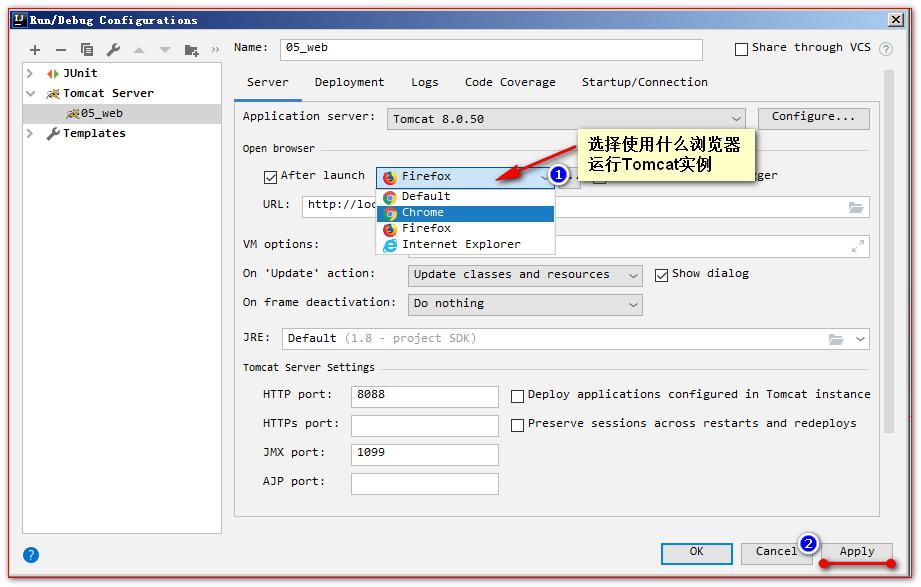921x587 pixels.
Task: Select Firefox option in dropdown list
Action: coord(465,229)
